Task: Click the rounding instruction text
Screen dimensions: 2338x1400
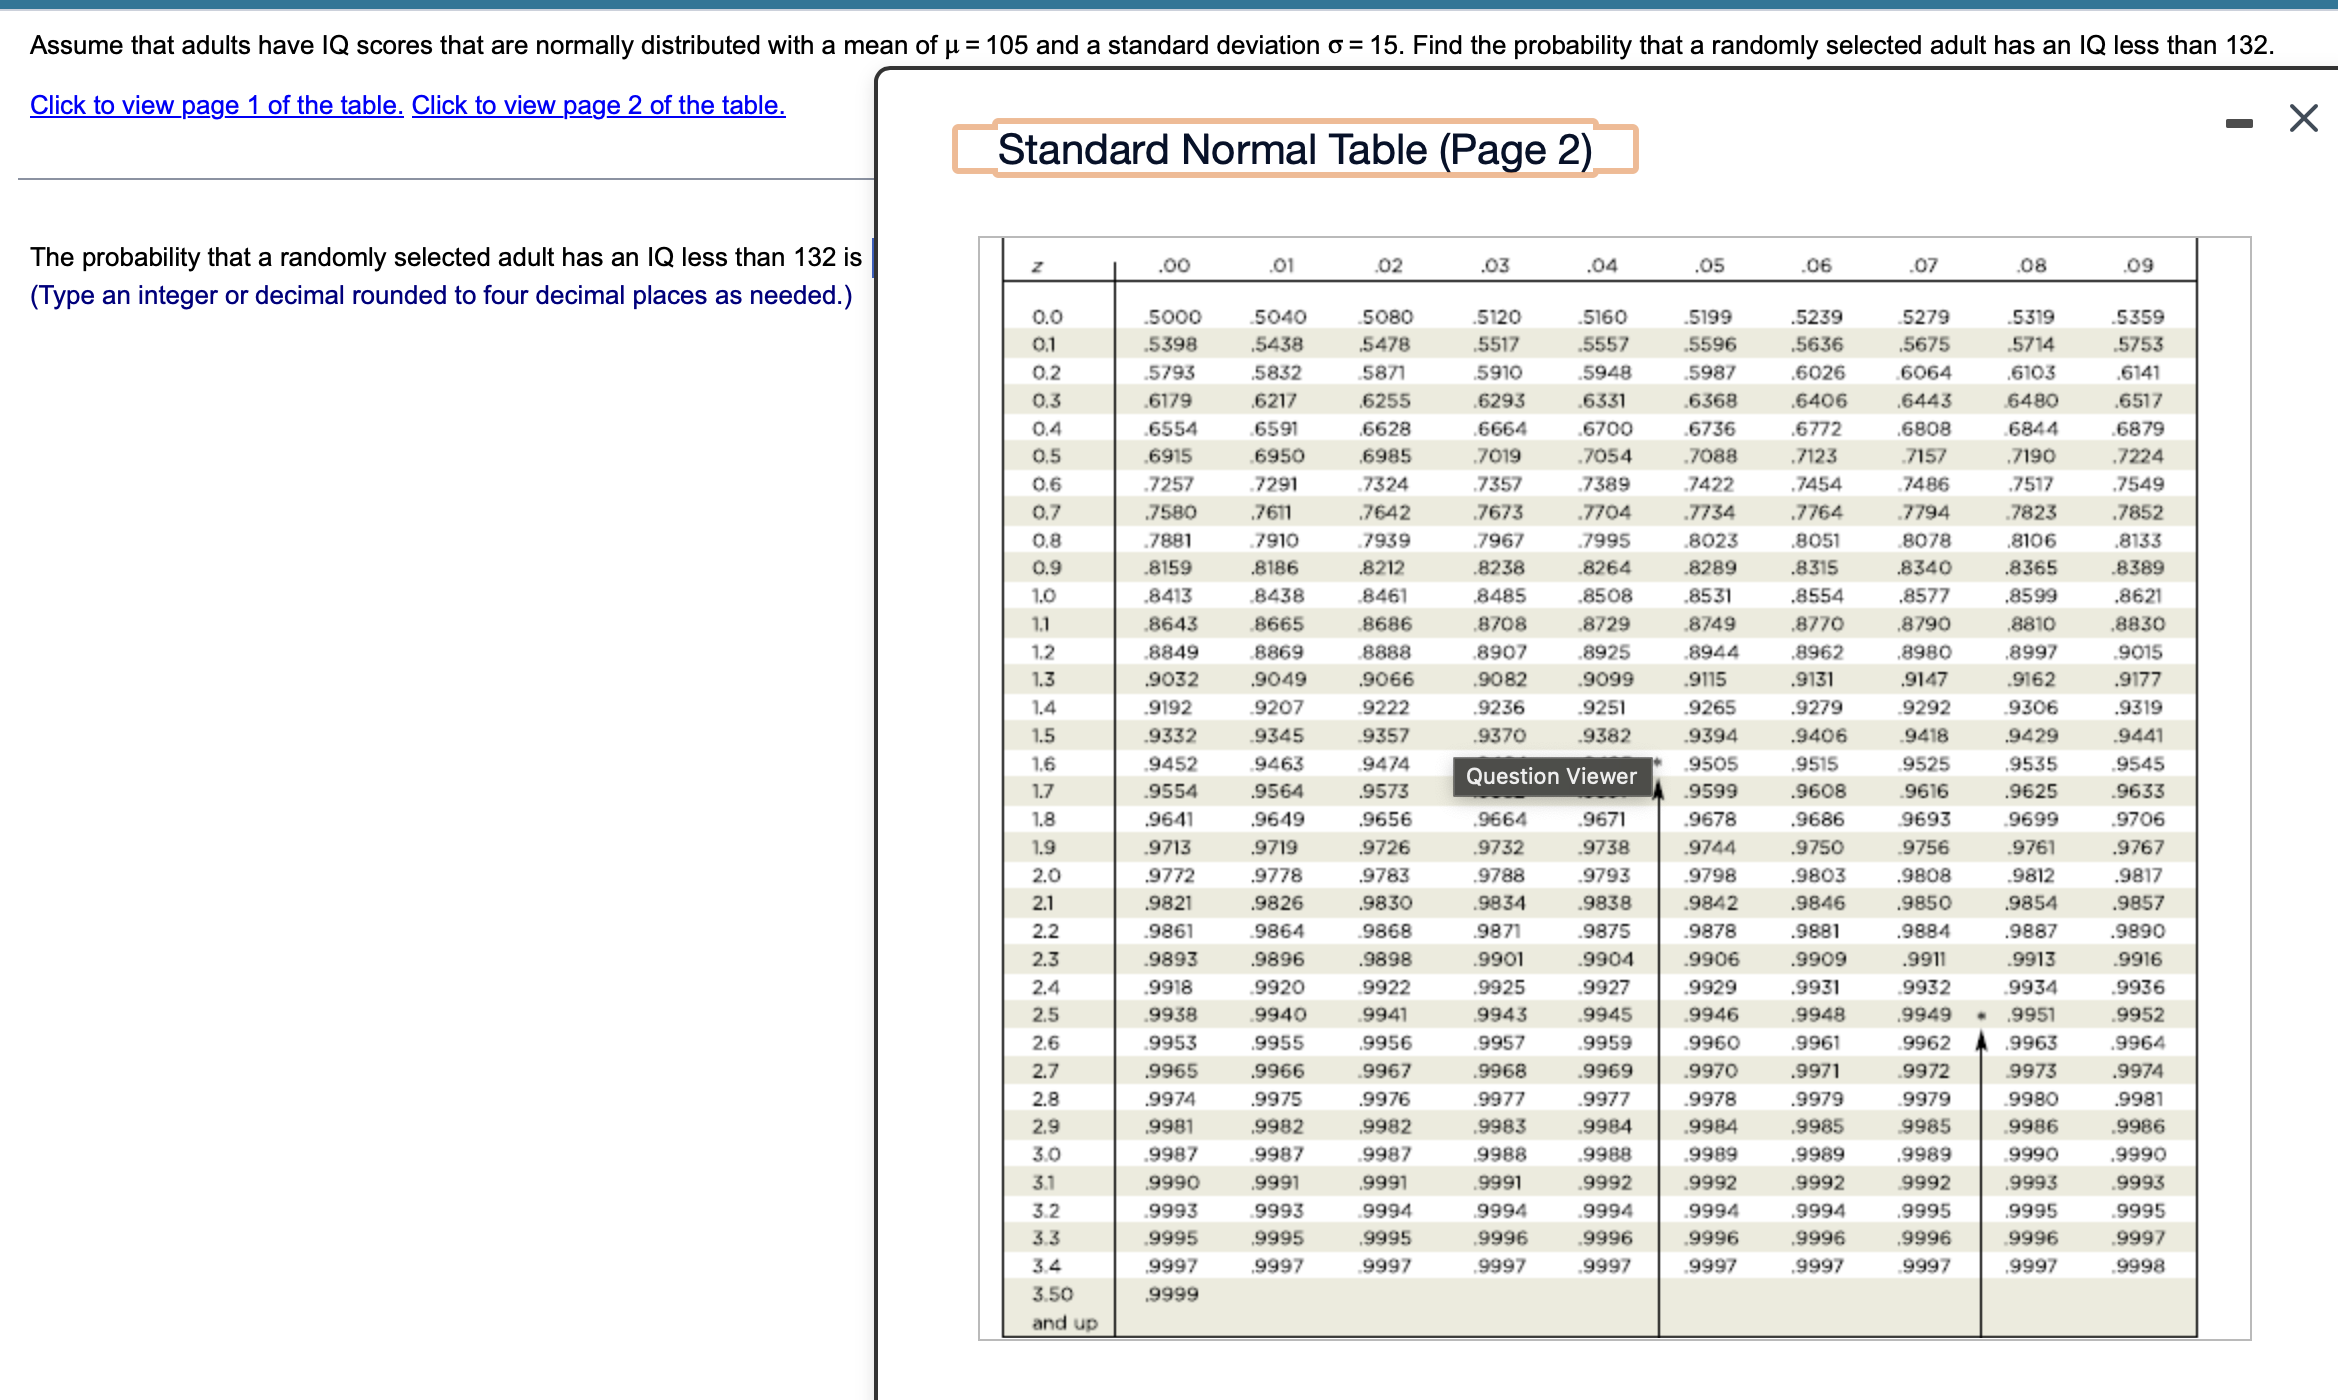Action: tap(441, 295)
